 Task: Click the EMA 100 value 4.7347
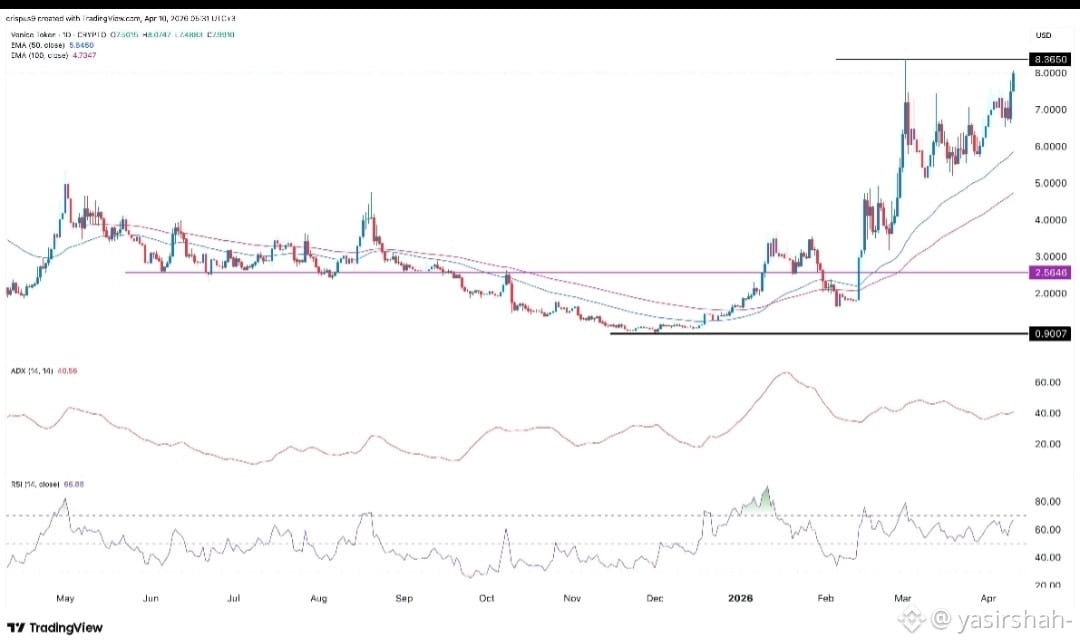point(84,55)
